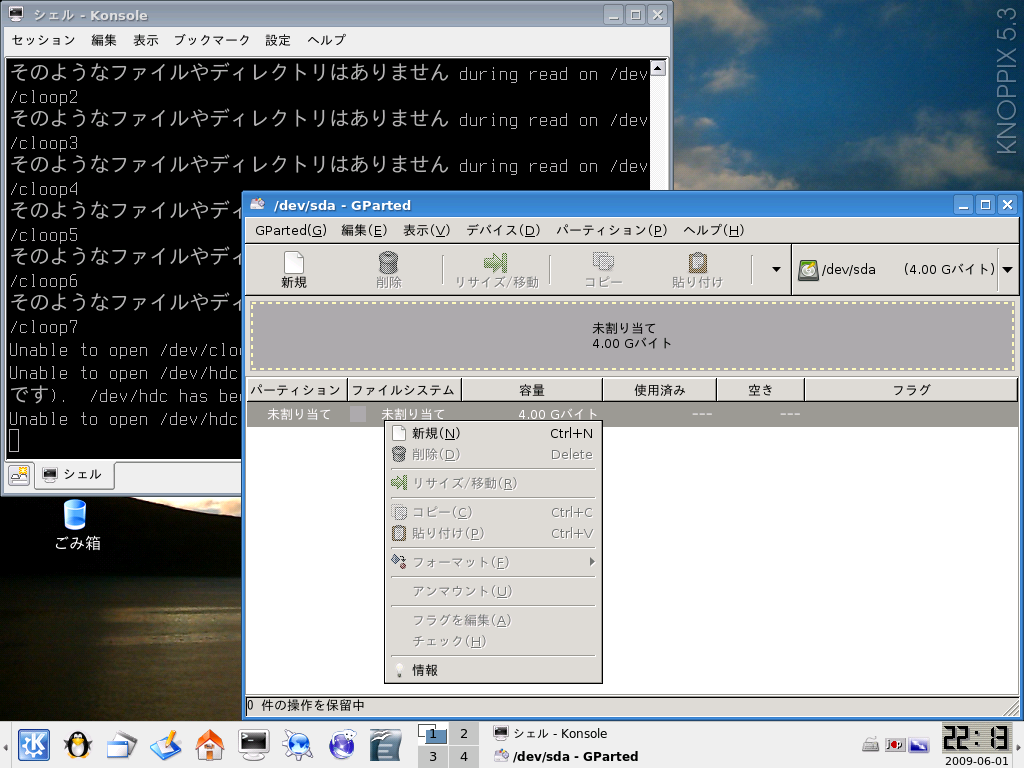Click the フラグ column header
Viewport: 1024px width, 768px height.
(x=911, y=390)
